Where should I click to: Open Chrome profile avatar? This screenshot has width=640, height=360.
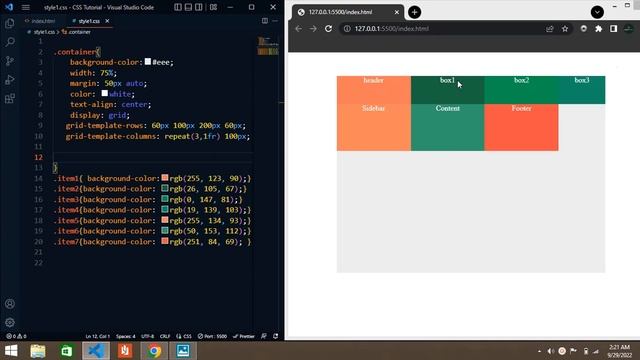[x=629, y=29]
